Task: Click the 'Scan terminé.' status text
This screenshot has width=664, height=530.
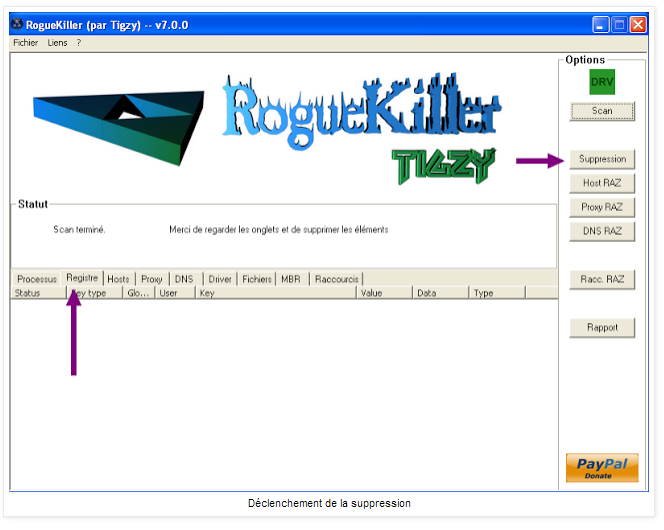Action: tap(79, 229)
